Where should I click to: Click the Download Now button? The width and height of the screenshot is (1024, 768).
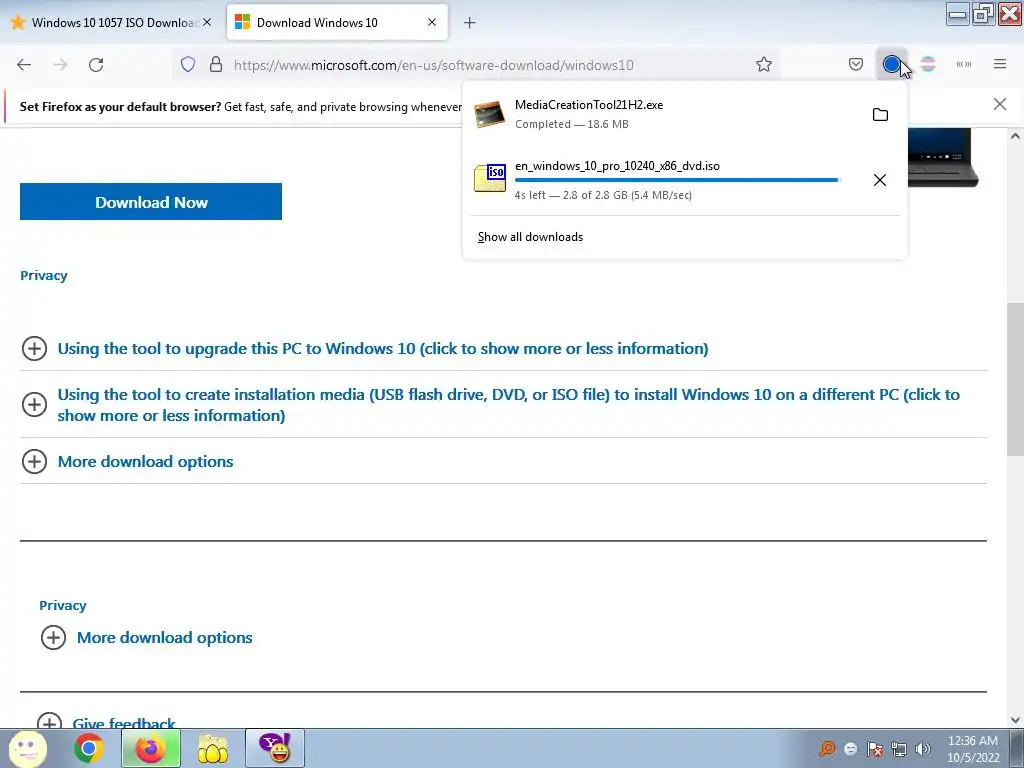click(x=151, y=202)
